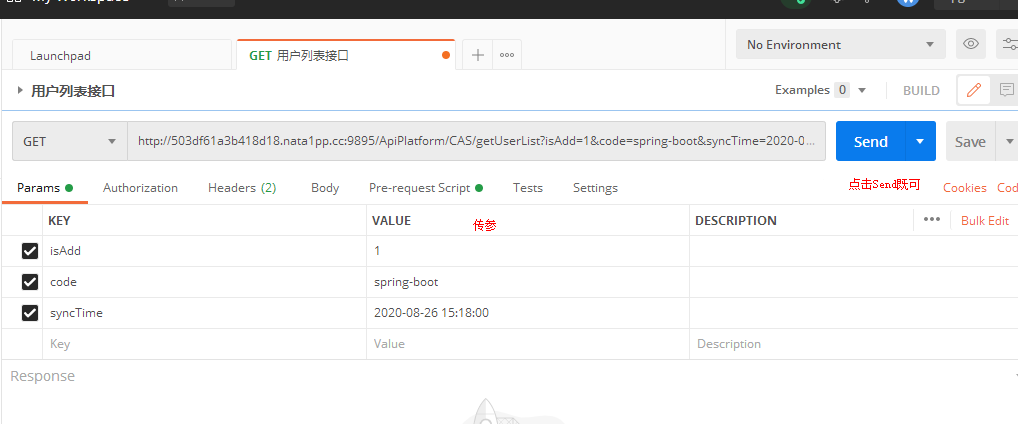Open the Params tab
The image size is (1018, 424).
coord(45,188)
